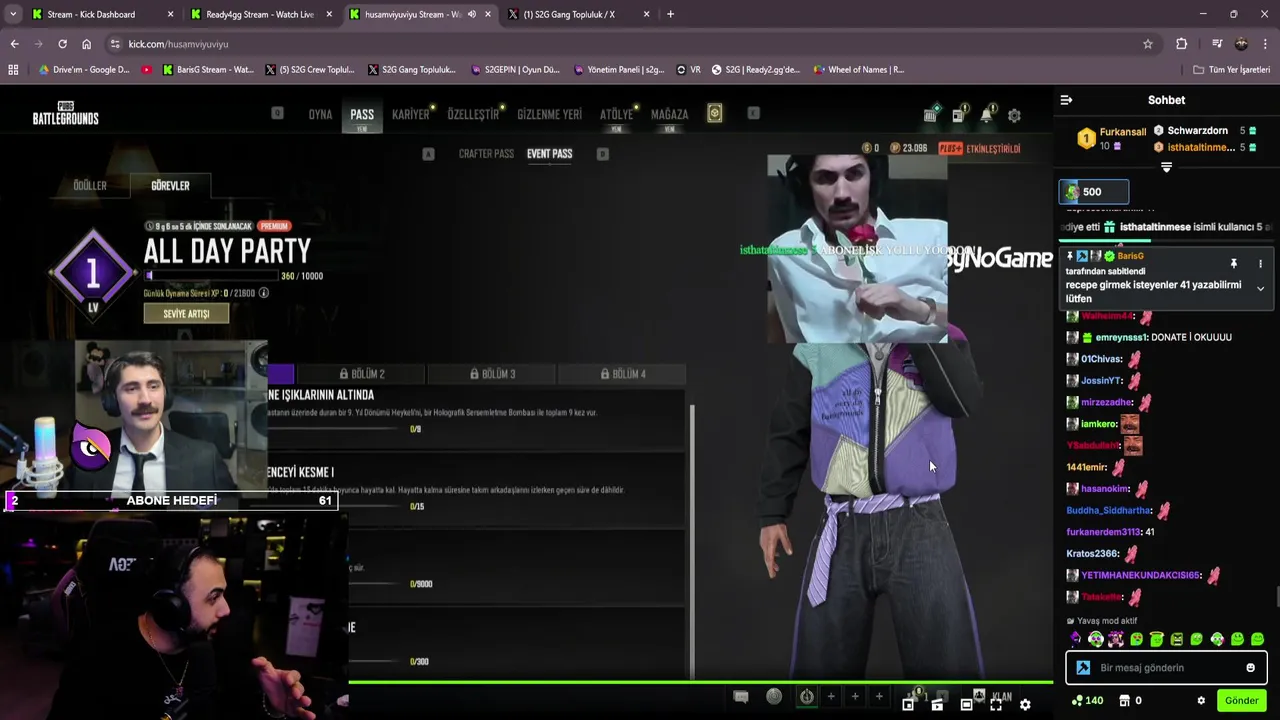Open the KLAN icon in game footer
Viewport: 1280px width, 720px height.
tap(980, 696)
